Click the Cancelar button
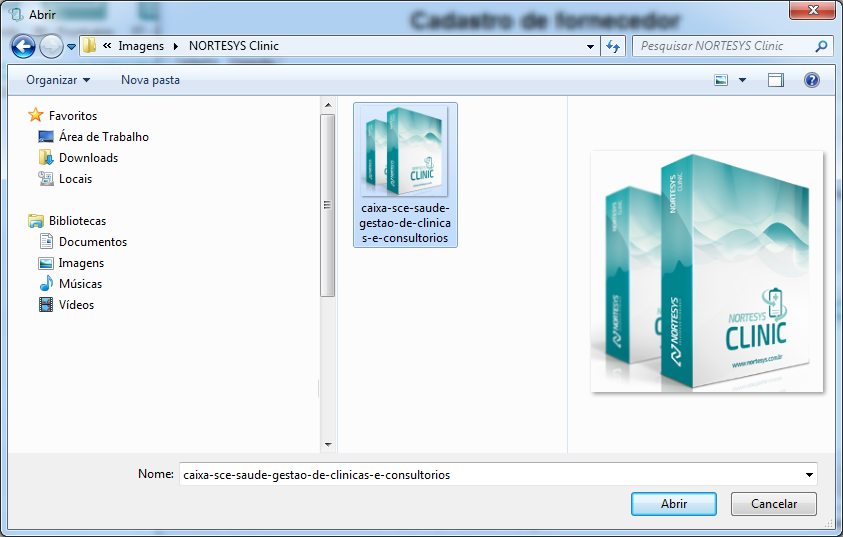The width and height of the screenshot is (843, 537). [774, 504]
